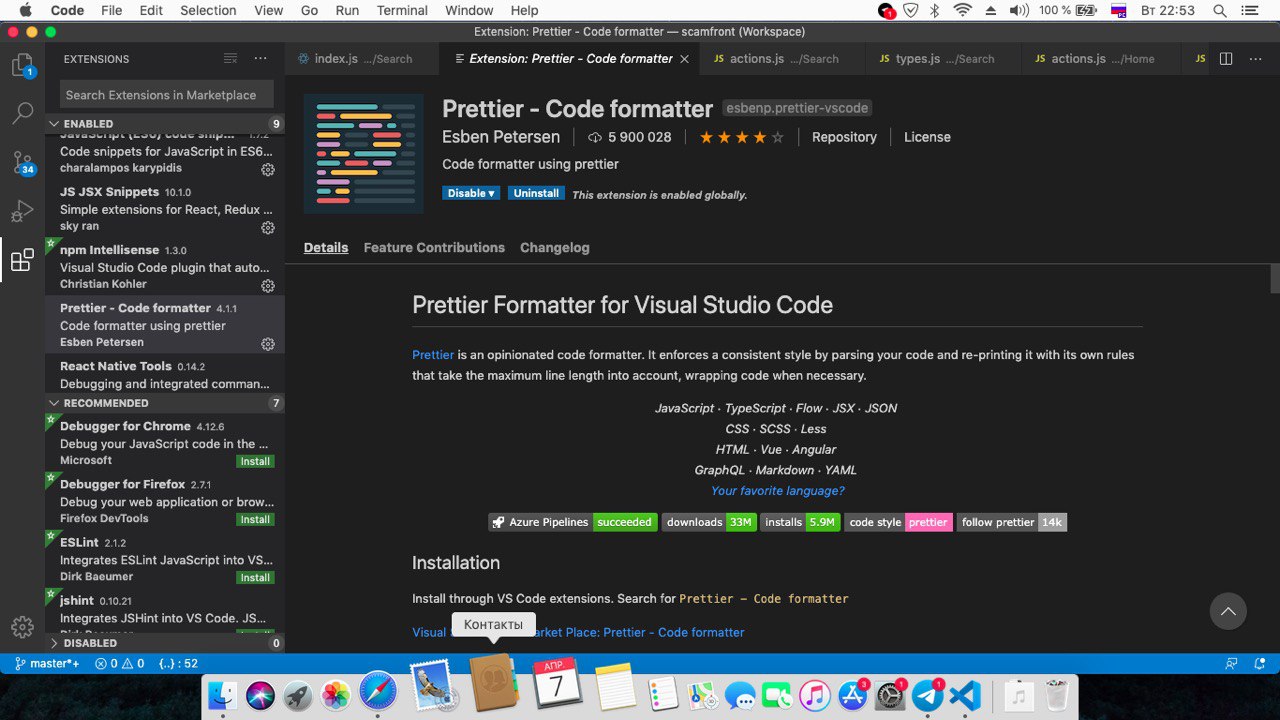Collapse the RECOMMENDED extensions section
Viewport: 1280px width, 720px height.
(165, 403)
